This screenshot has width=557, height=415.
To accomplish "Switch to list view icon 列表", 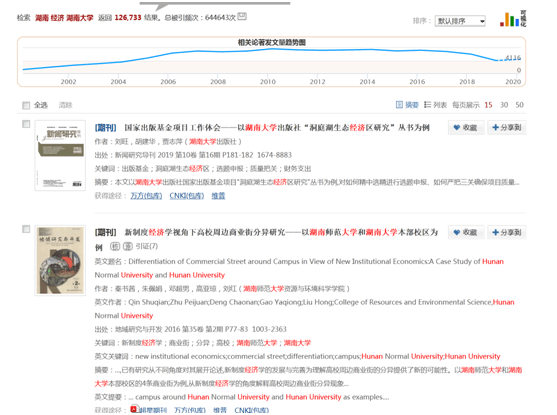I will pos(435,105).
